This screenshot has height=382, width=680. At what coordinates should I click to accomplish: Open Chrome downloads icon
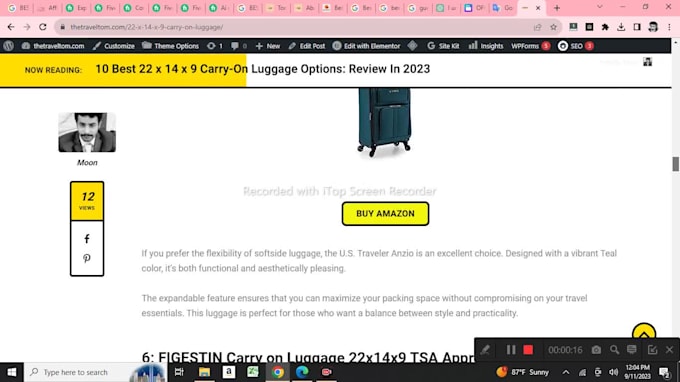pos(621,27)
